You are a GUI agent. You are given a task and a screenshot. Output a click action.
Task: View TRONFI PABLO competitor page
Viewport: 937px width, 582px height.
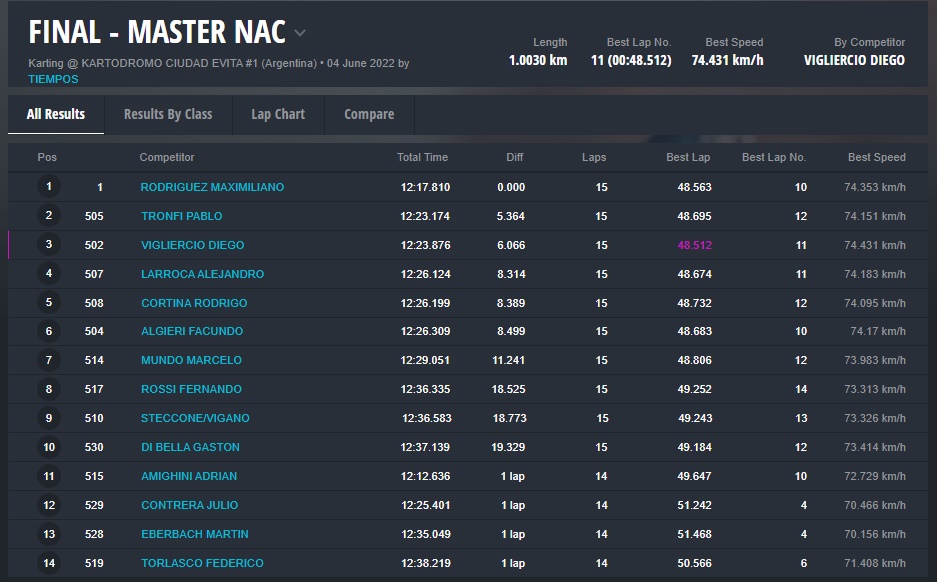pyautogui.click(x=181, y=216)
